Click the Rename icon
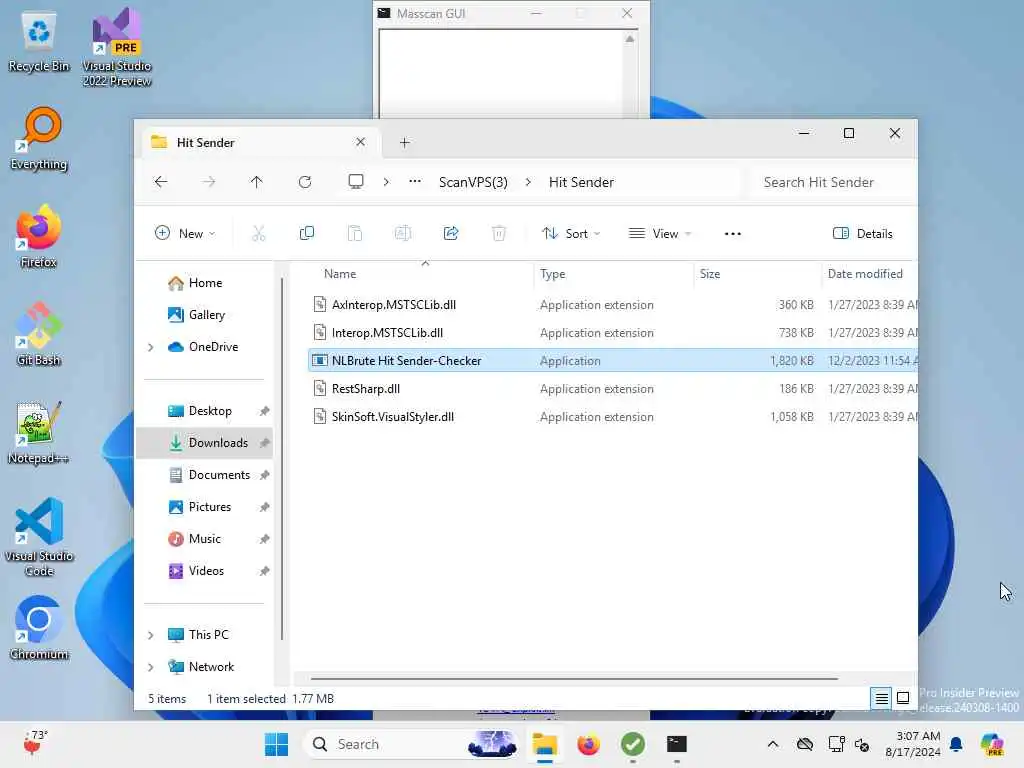The image size is (1024, 768). [403, 233]
